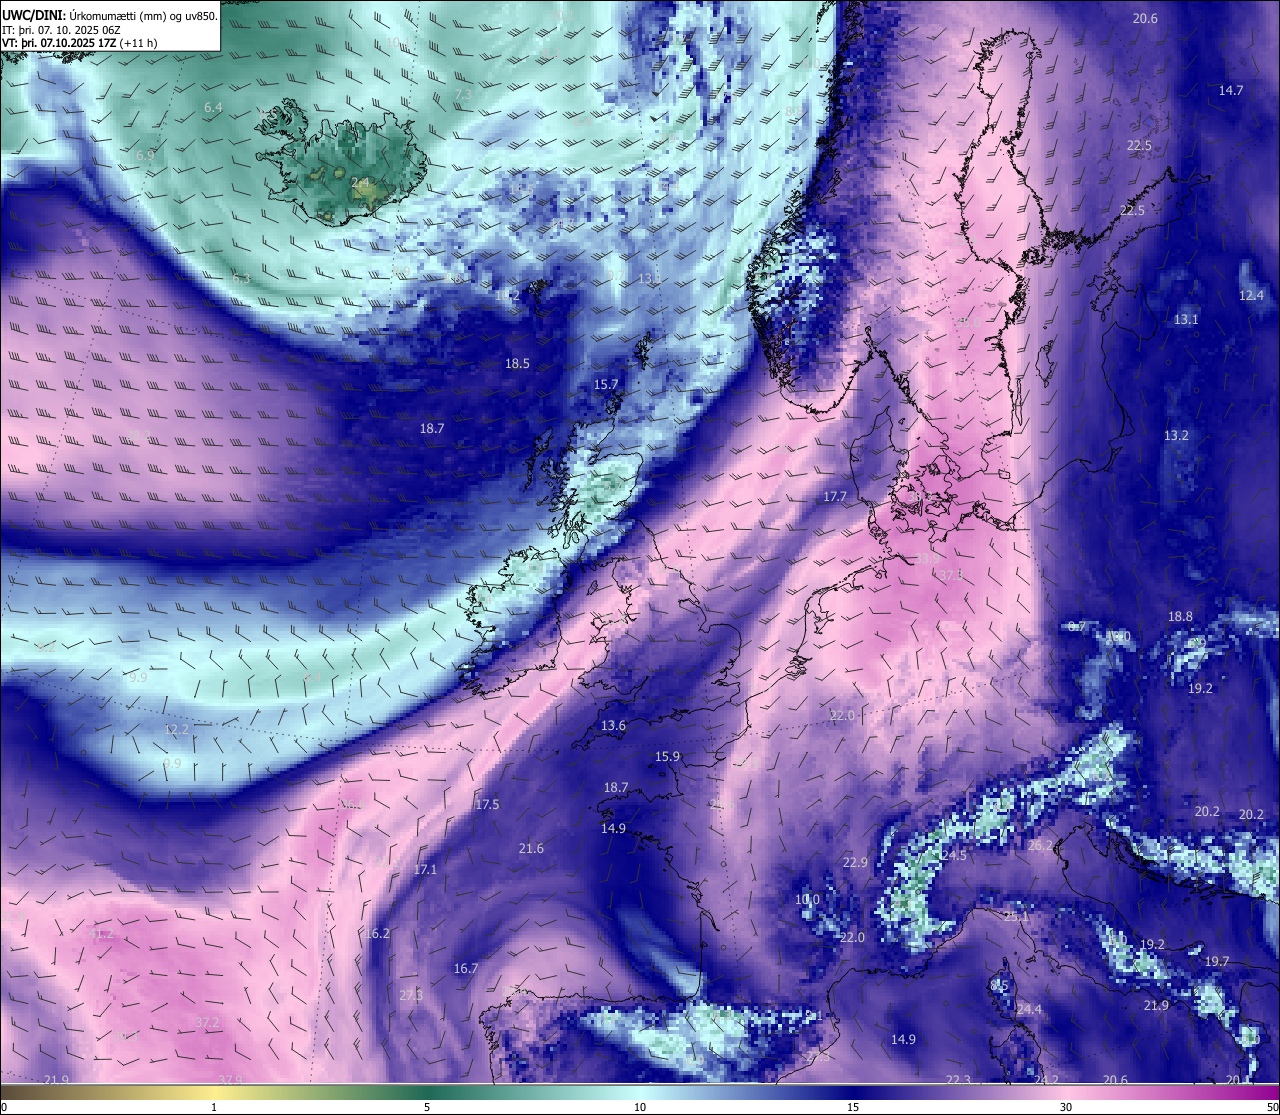Click the 24.4 value label

[1028, 1009]
